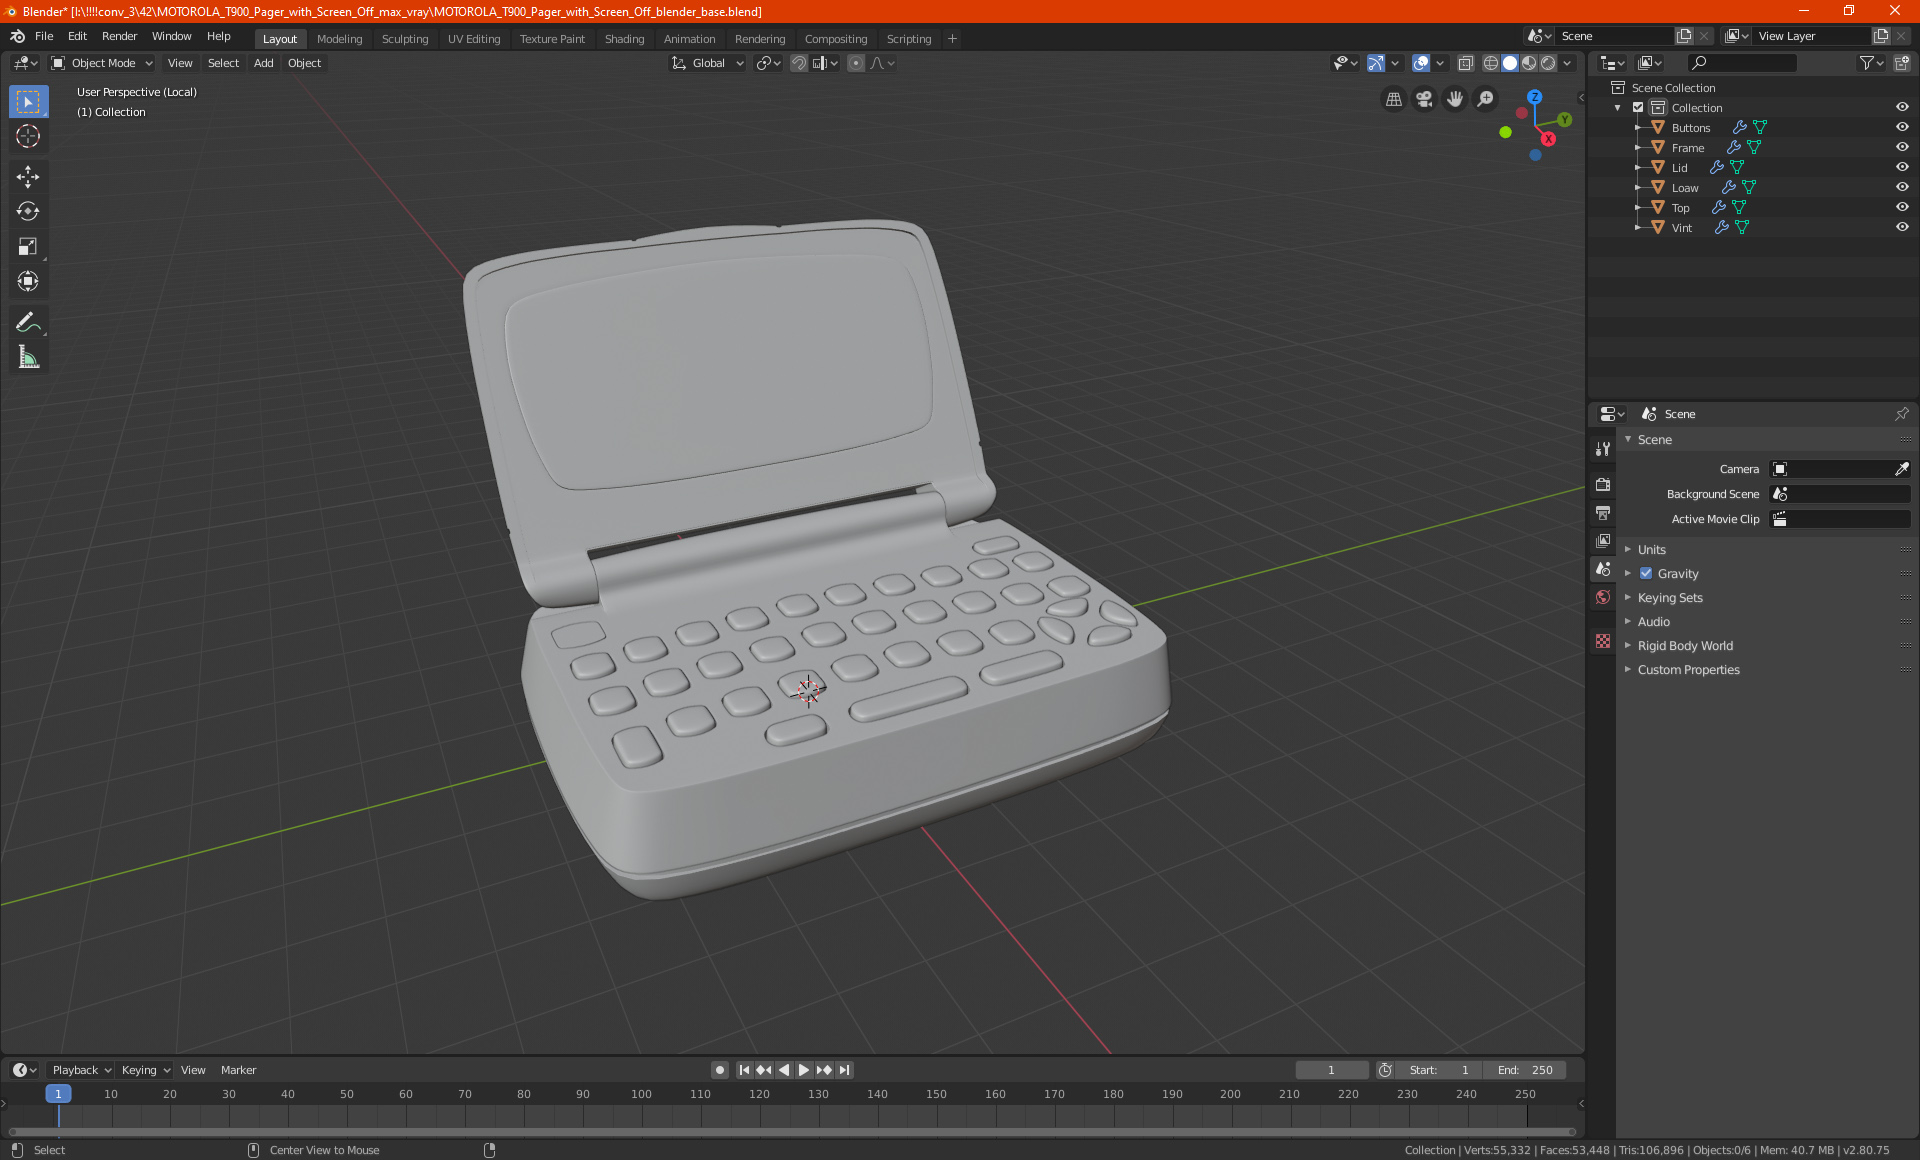Select the Rotate tool

coord(28,211)
